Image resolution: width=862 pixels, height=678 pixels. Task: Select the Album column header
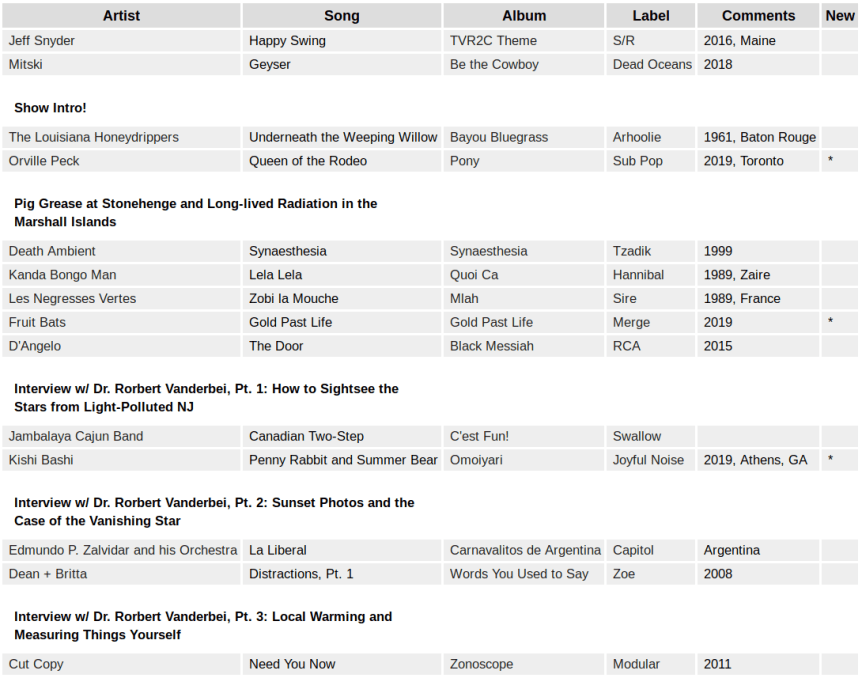click(x=524, y=16)
